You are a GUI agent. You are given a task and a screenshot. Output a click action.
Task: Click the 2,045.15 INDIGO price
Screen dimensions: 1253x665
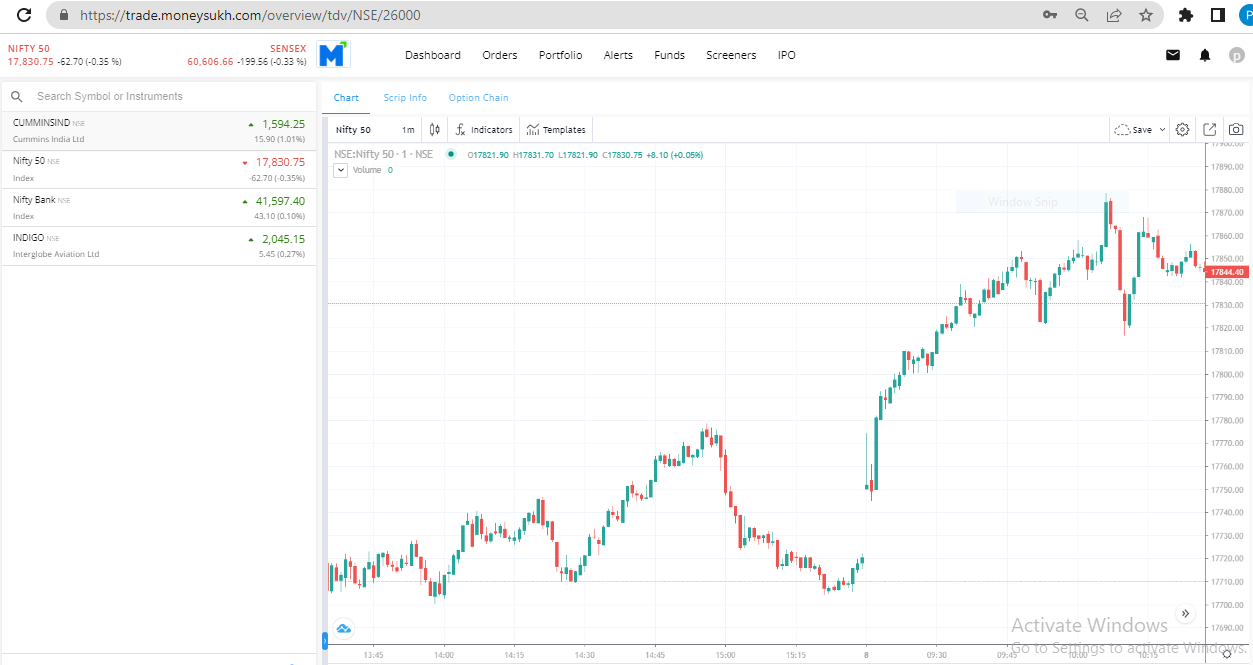point(283,239)
